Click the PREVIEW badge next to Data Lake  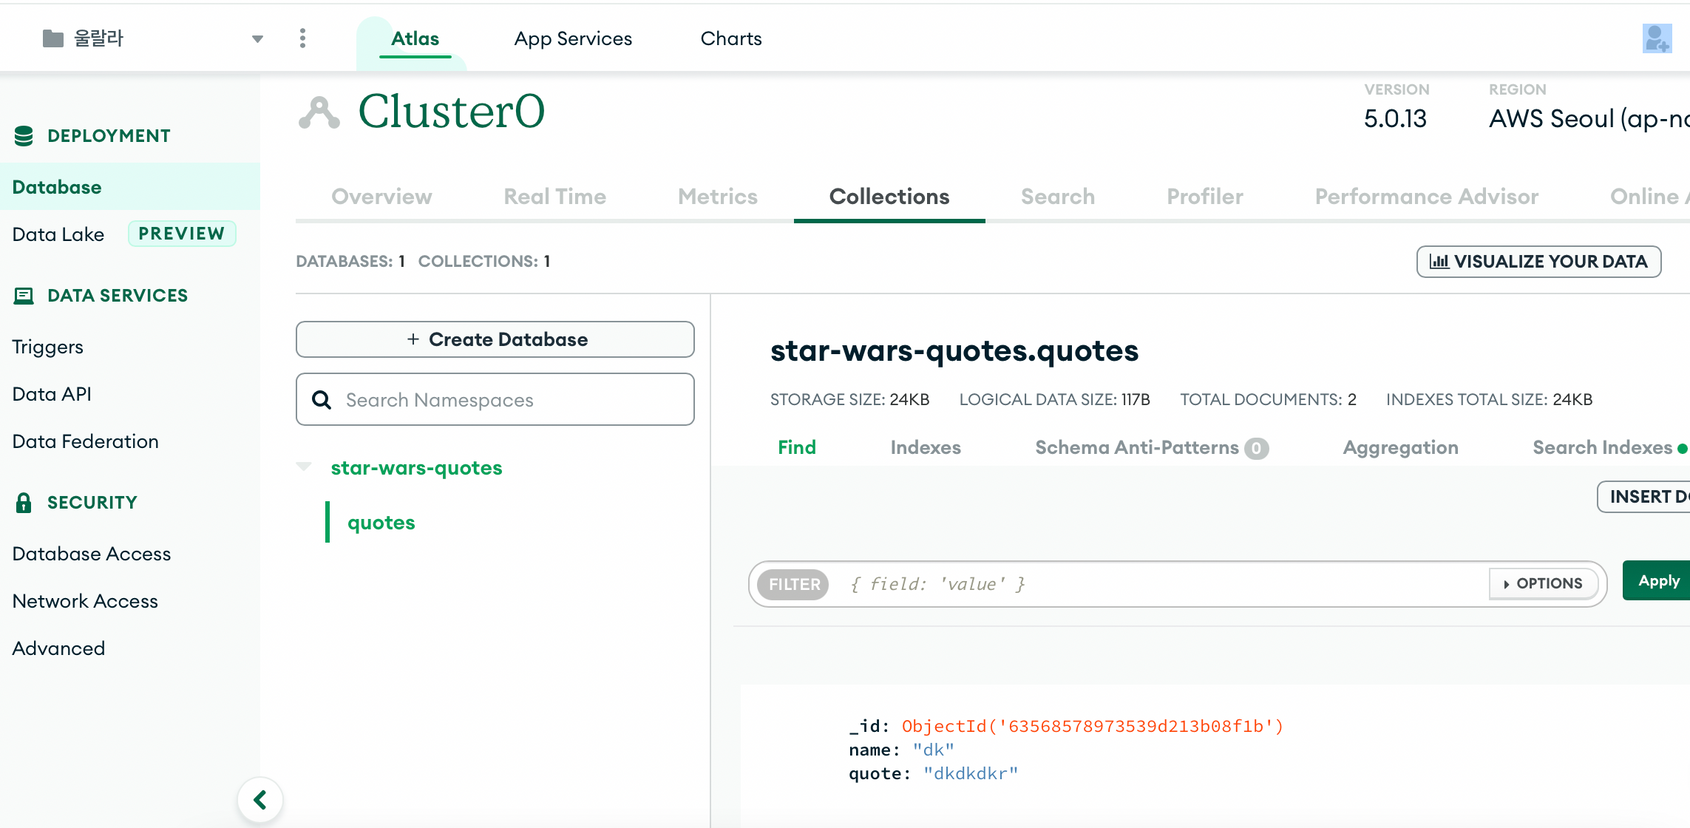pyautogui.click(x=182, y=233)
